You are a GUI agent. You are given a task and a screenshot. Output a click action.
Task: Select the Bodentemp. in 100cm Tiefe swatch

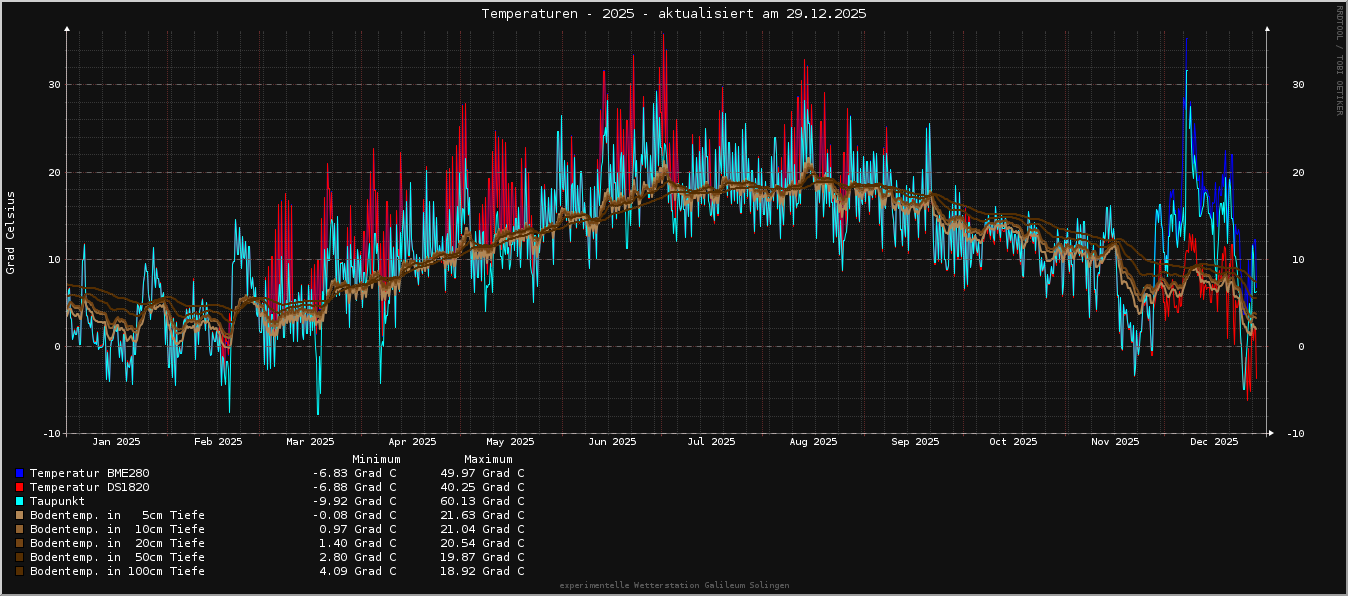point(19,571)
